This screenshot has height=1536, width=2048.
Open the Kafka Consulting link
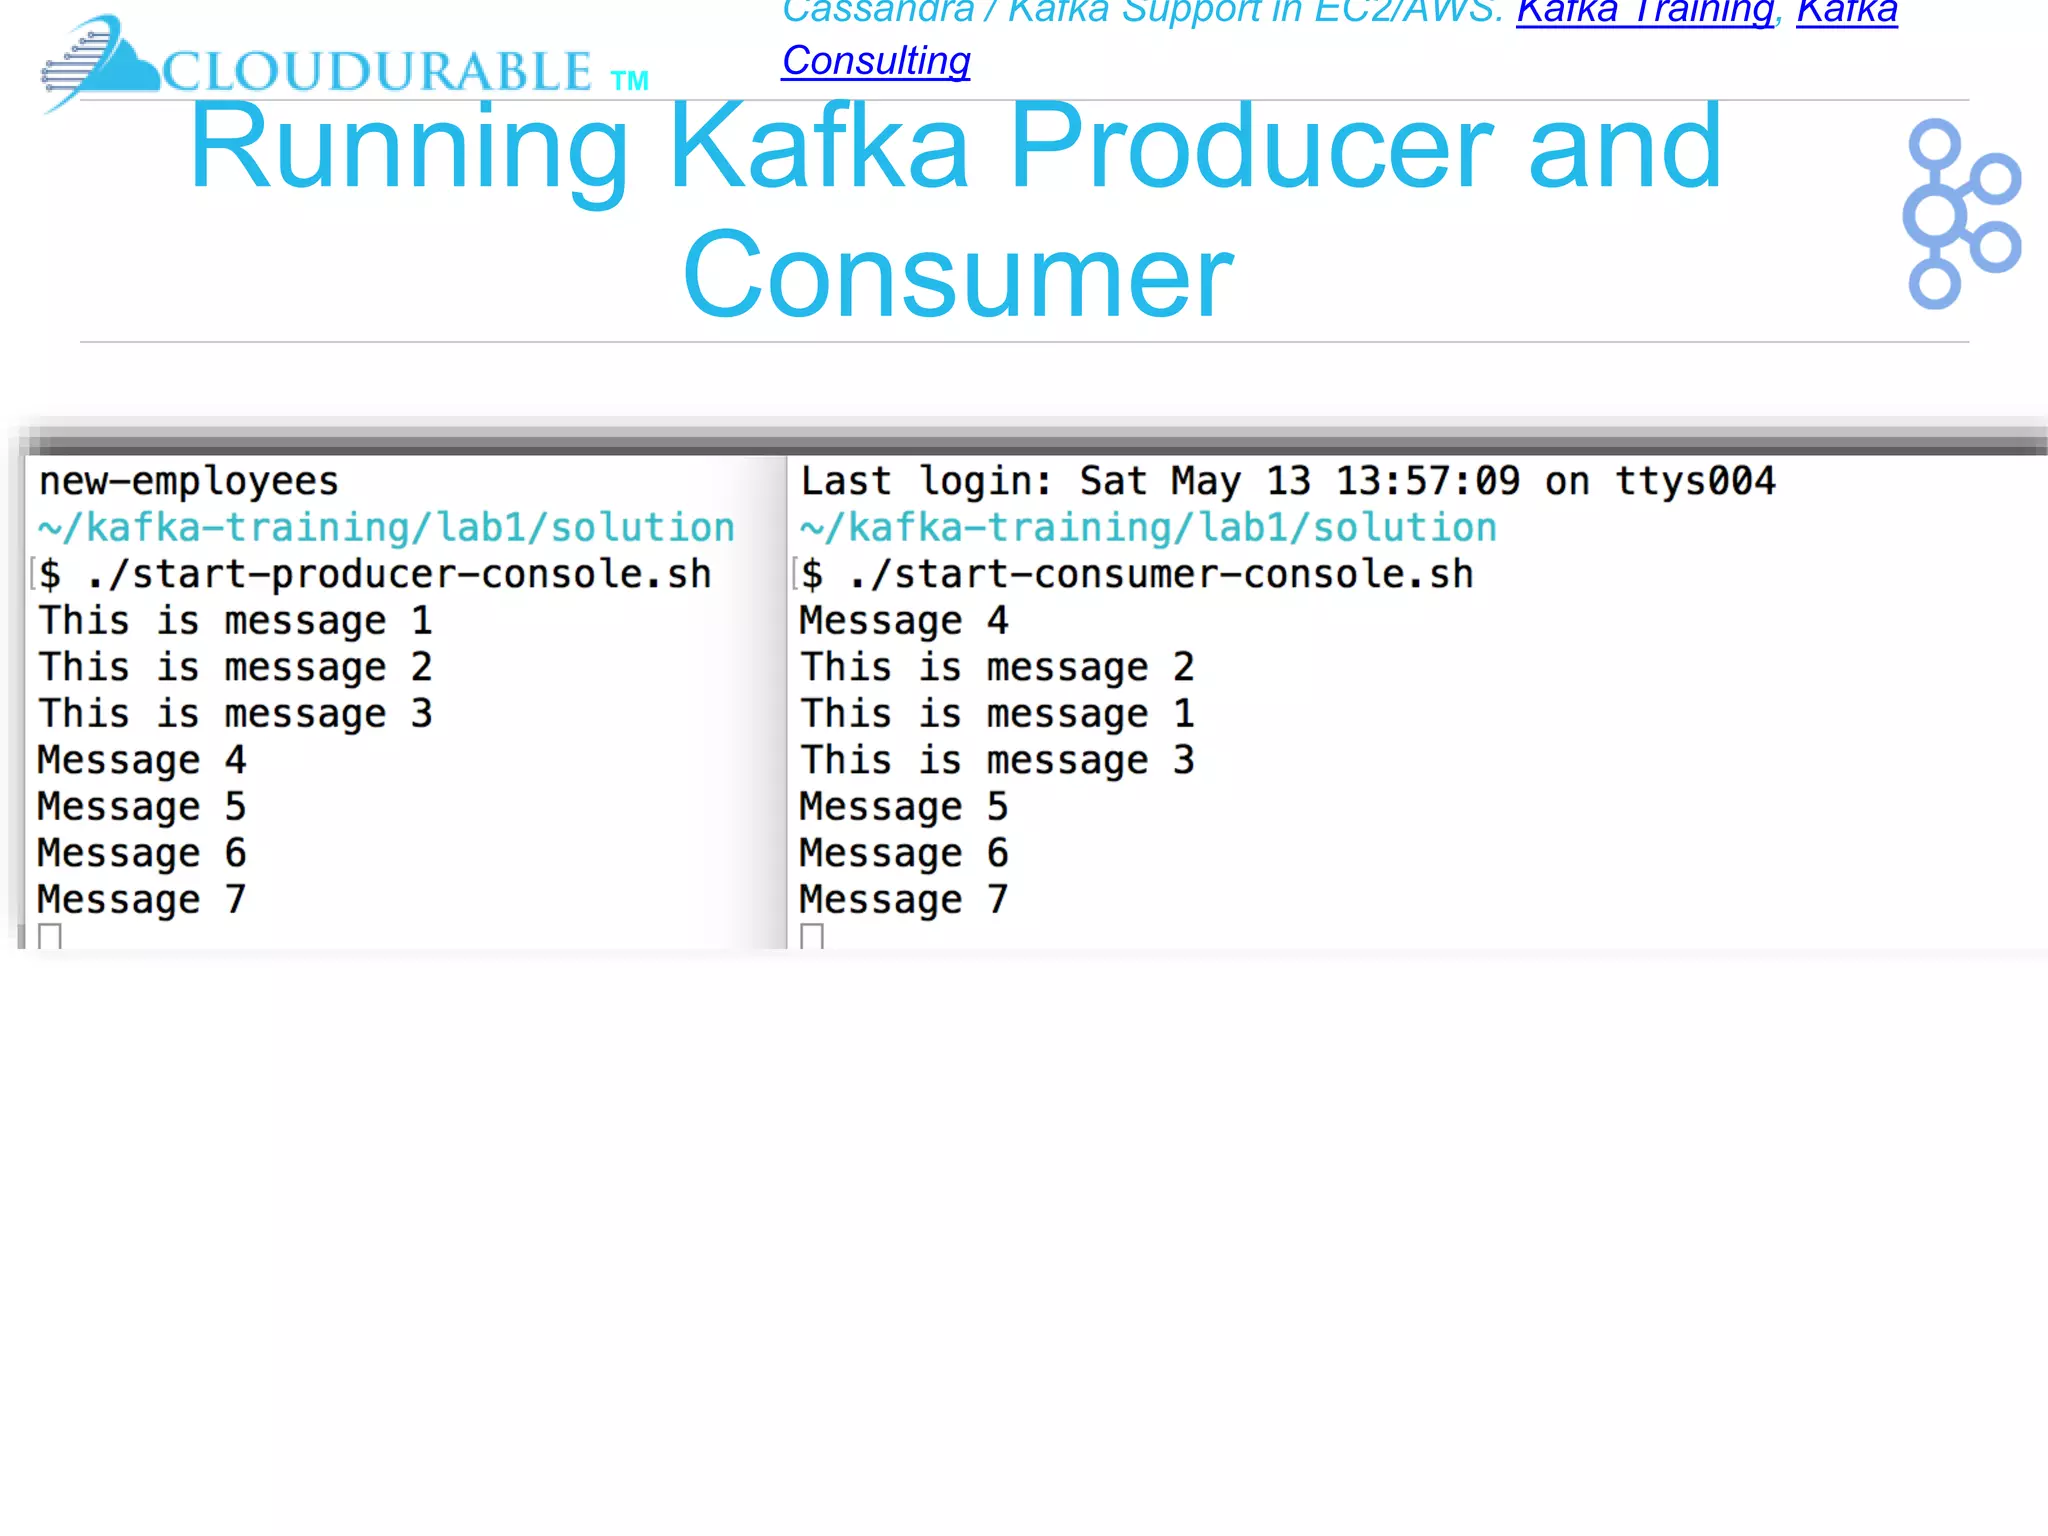pyautogui.click(x=875, y=61)
